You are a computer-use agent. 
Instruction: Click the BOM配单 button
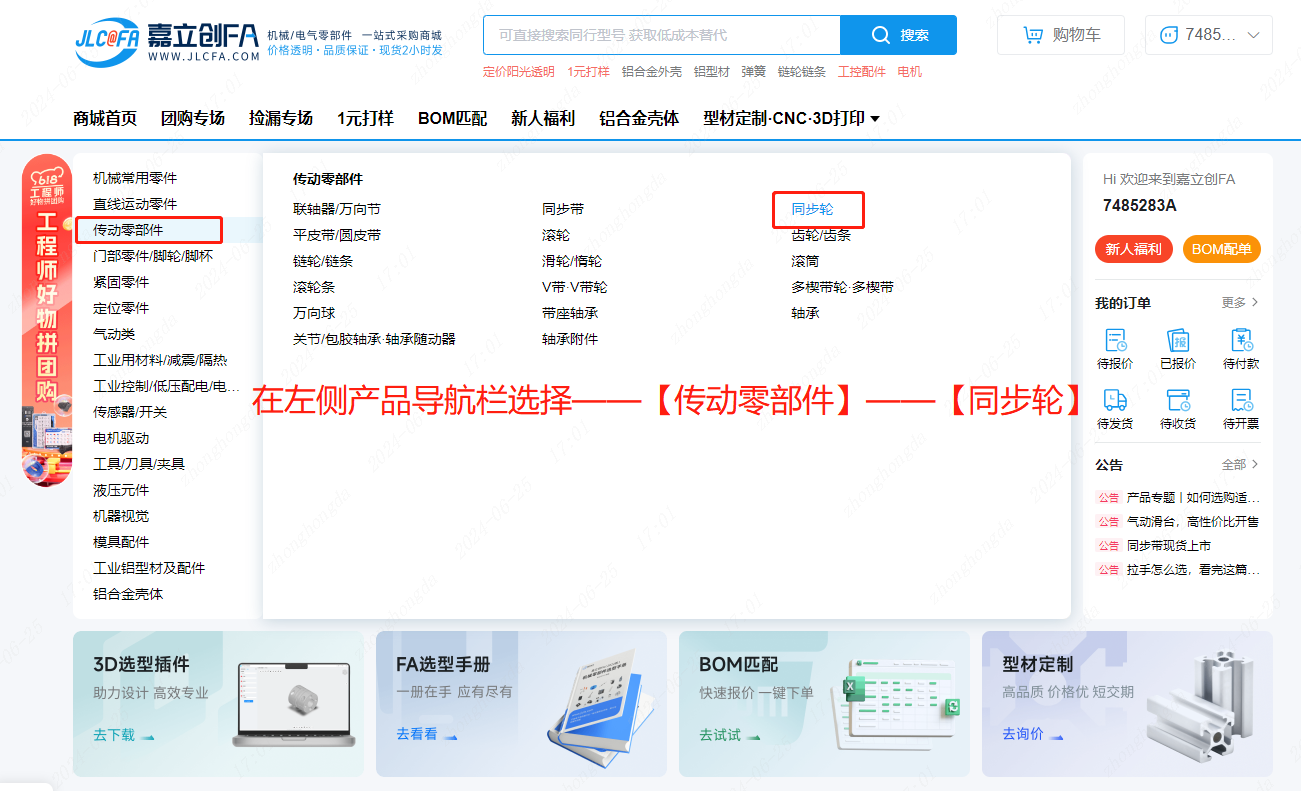pos(1221,249)
